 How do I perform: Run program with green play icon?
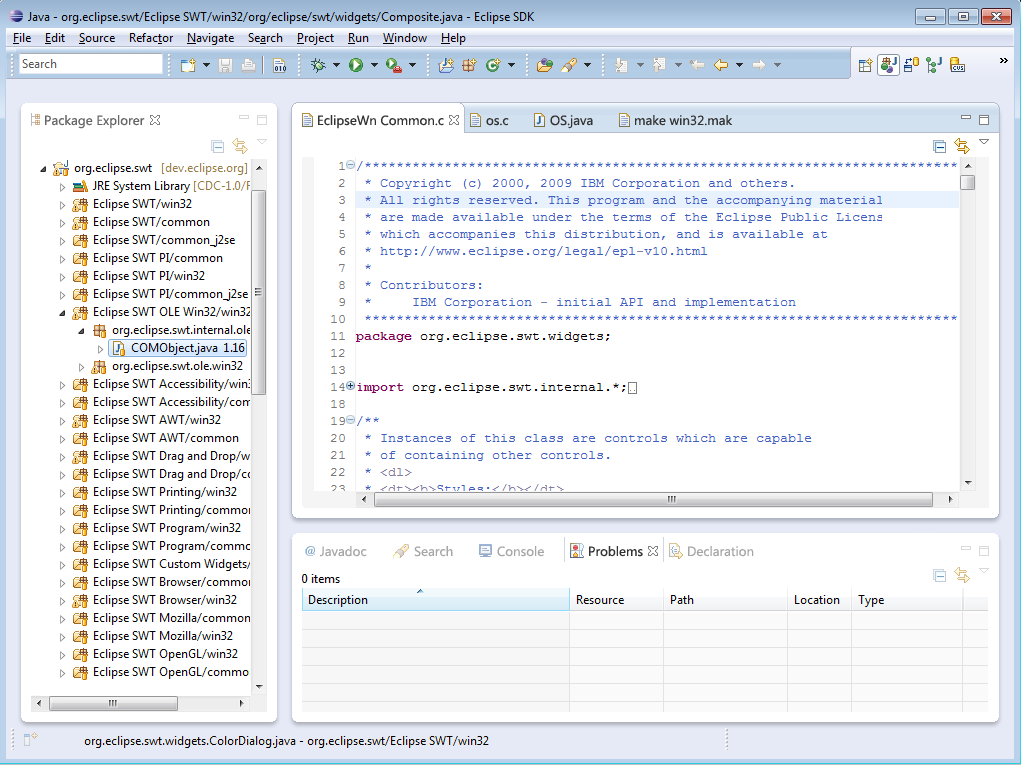click(x=356, y=64)
